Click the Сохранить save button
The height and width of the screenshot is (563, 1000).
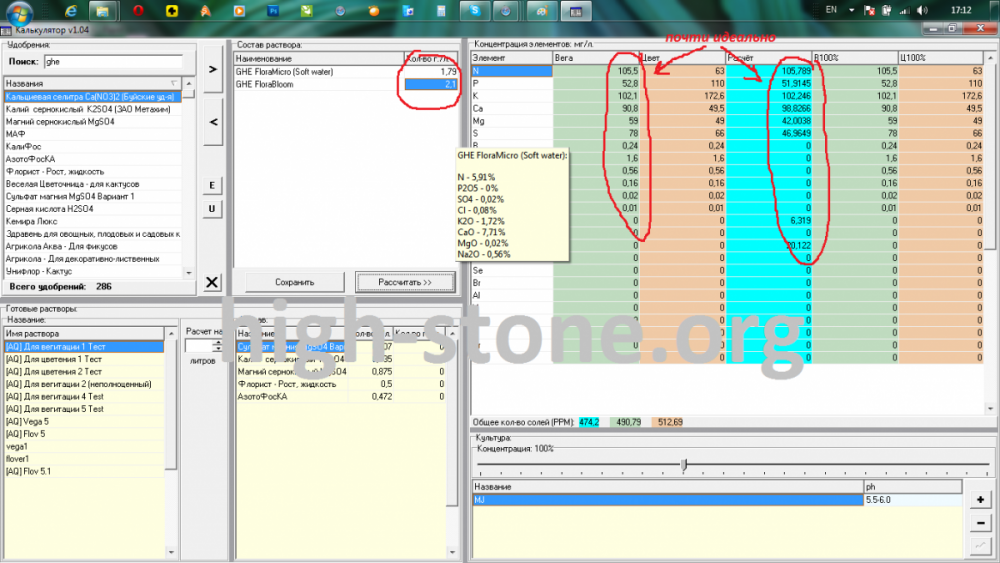[295, 282]
